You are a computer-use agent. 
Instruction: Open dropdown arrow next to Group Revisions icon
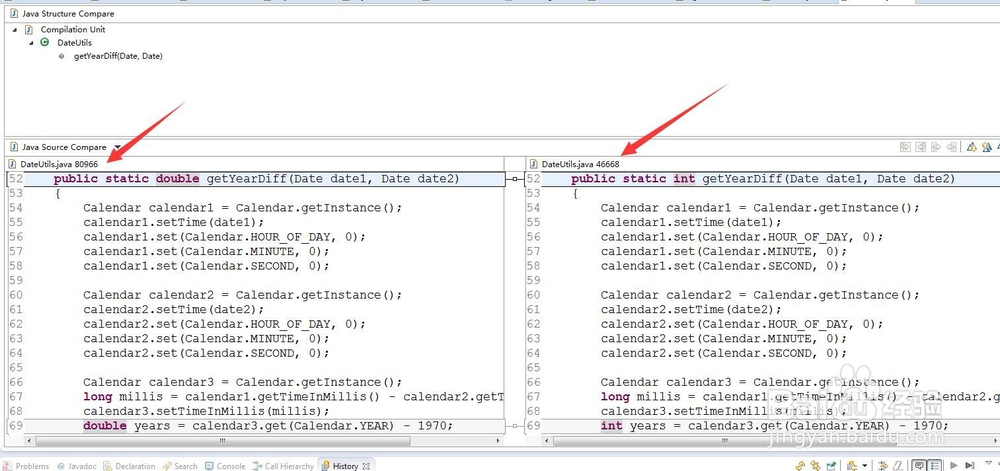[865, 466]
